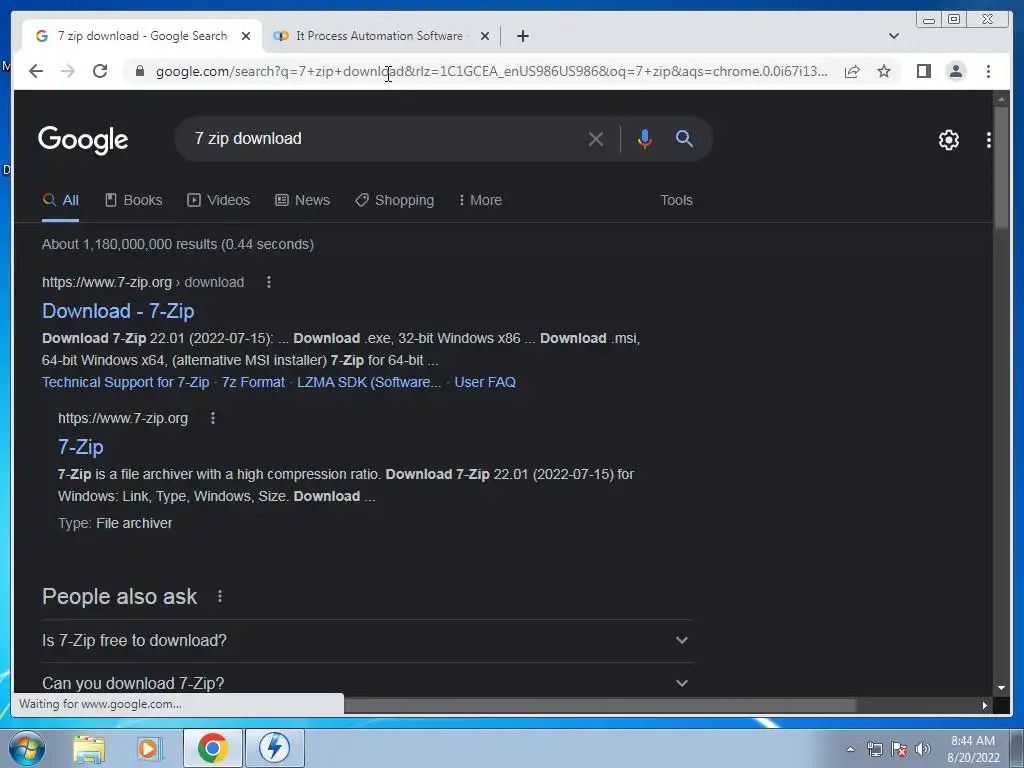
Task: Open Google quick settings gear
Action: coord(949,140)
